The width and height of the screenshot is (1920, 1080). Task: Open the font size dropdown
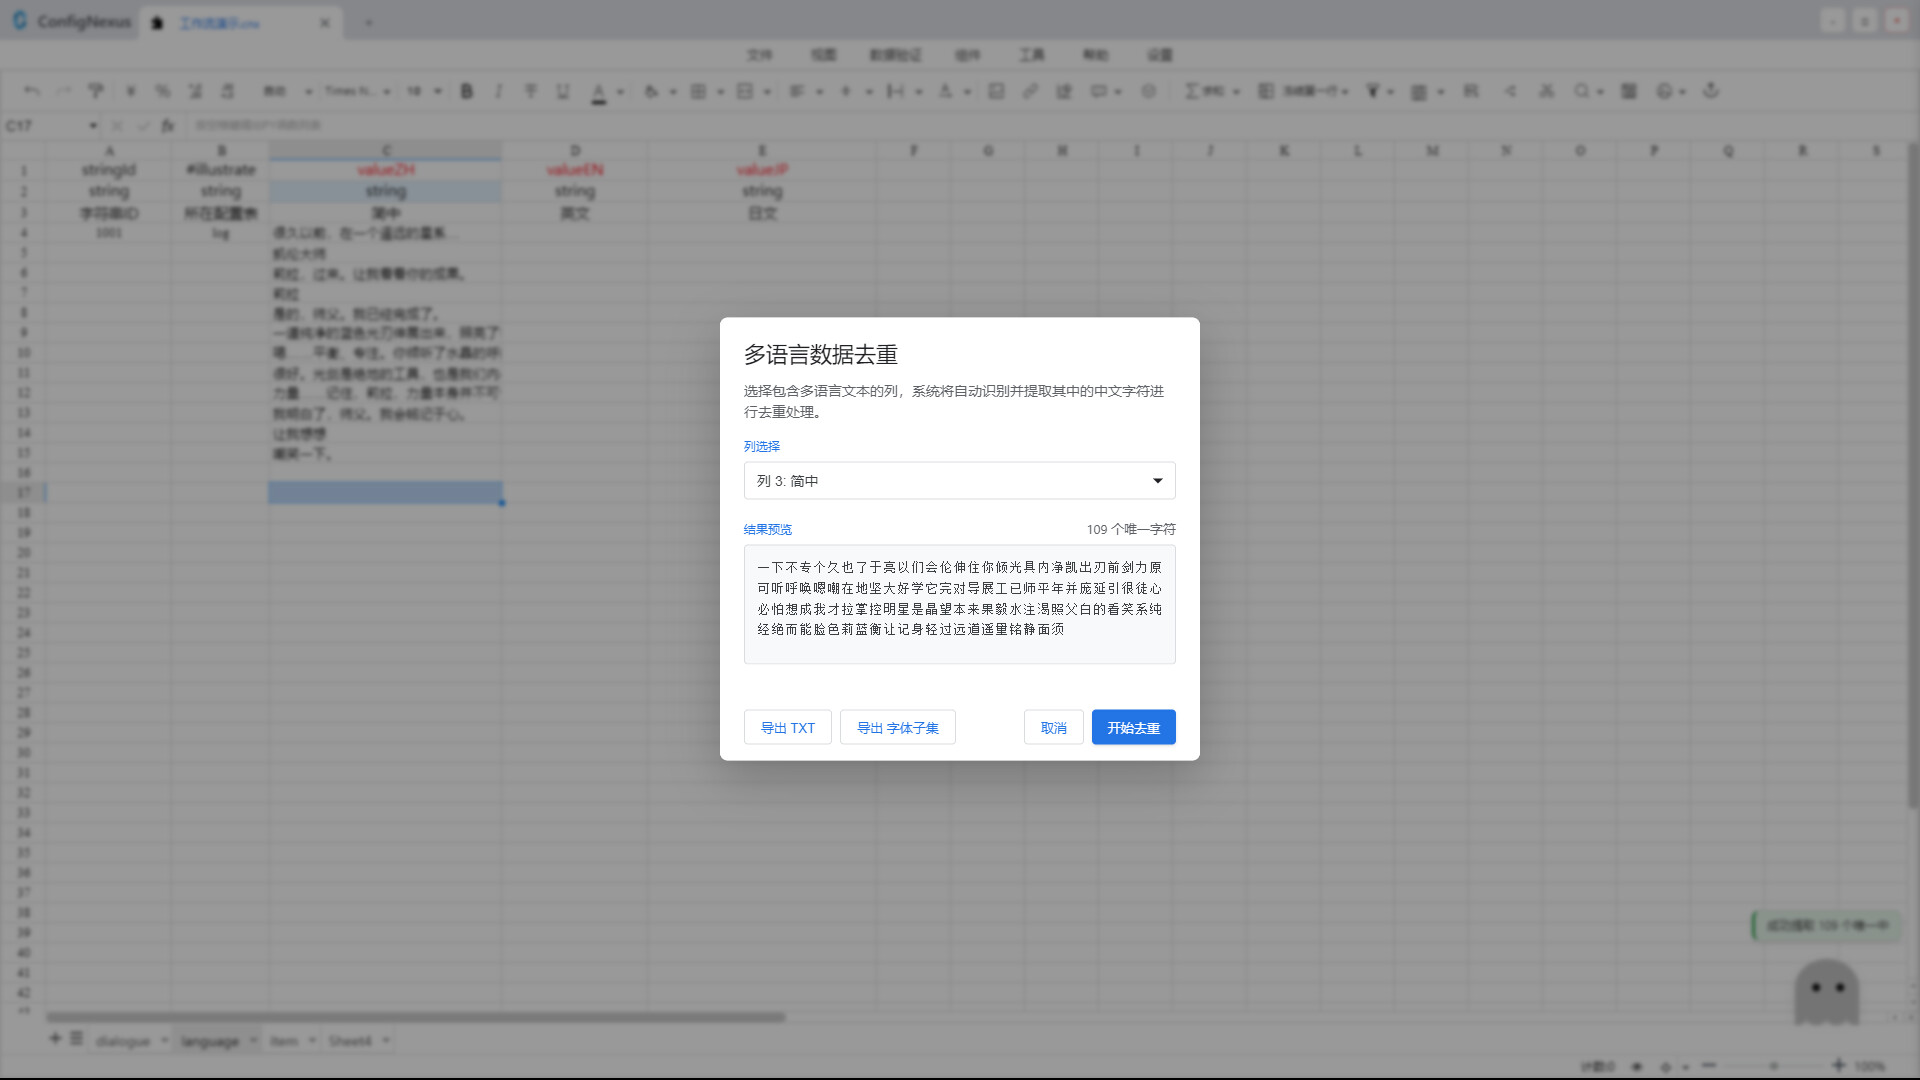pos(422,90)
